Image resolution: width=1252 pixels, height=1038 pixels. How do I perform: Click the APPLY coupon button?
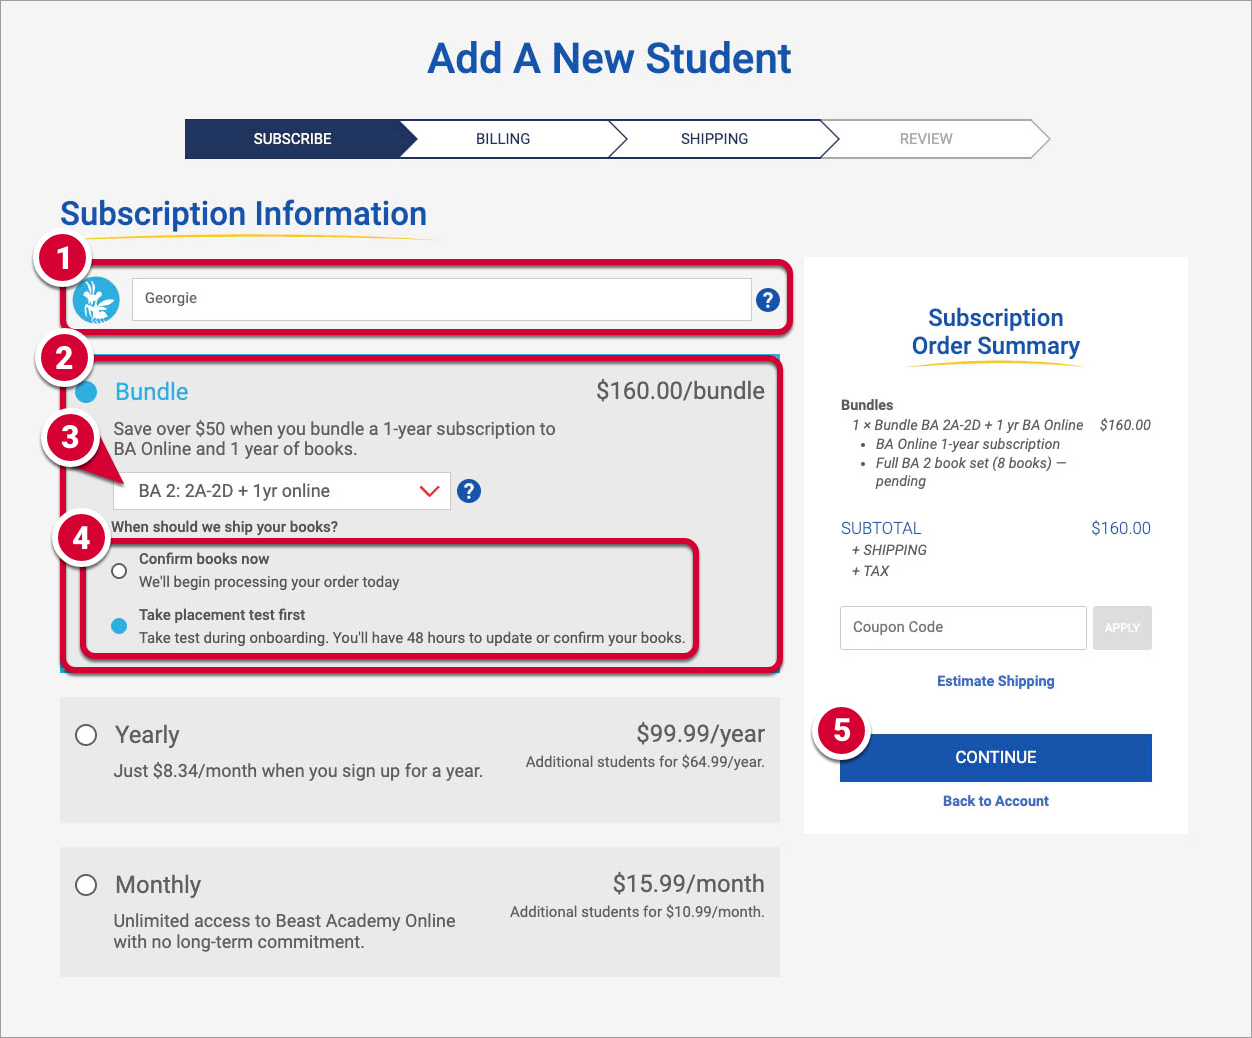pyautogui.click(x=1122, y=628)
